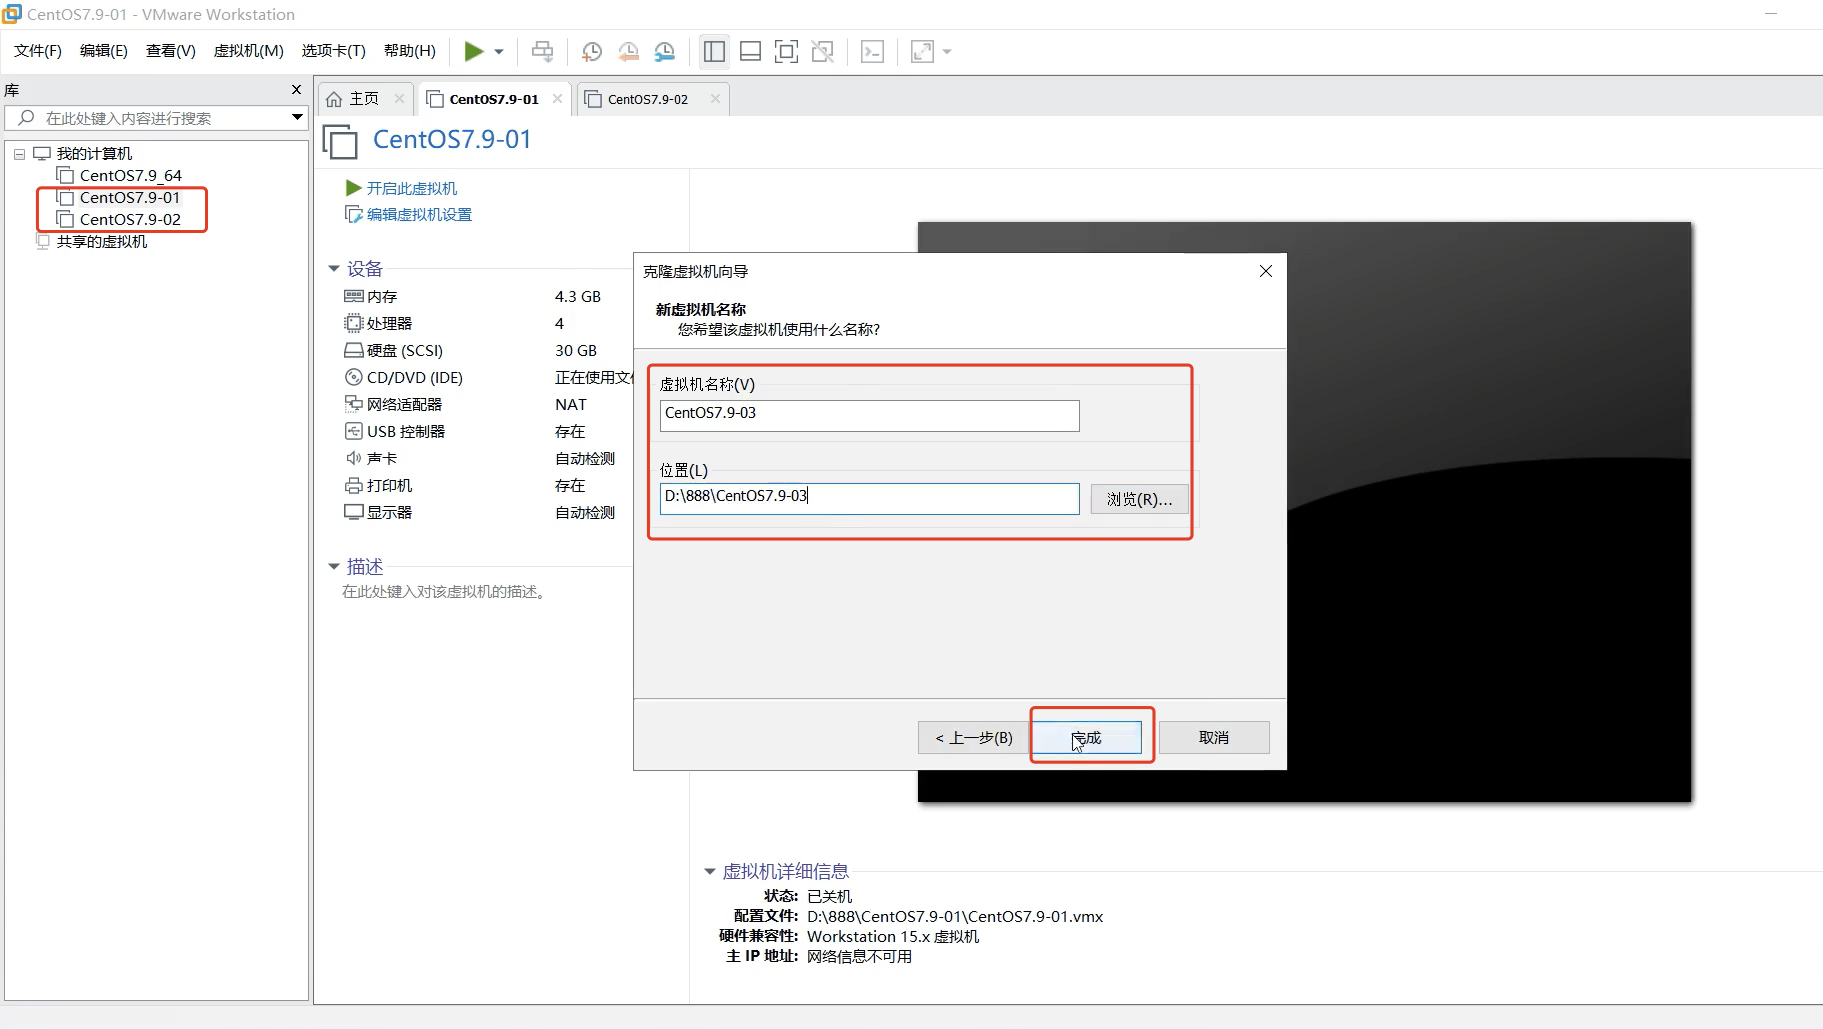Collapse the 虚拟机详细信息 section
1823x1029 pixels.
(710, 872)
